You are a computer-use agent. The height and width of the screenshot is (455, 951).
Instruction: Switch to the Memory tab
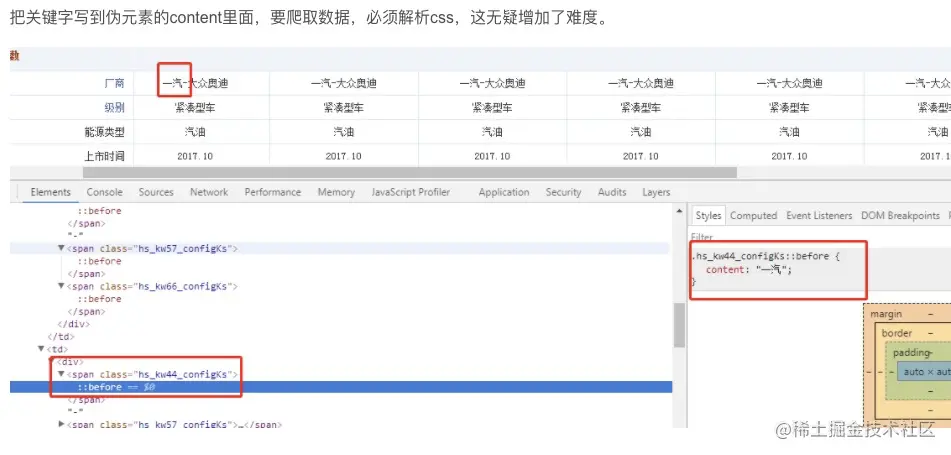pos(336,192)
